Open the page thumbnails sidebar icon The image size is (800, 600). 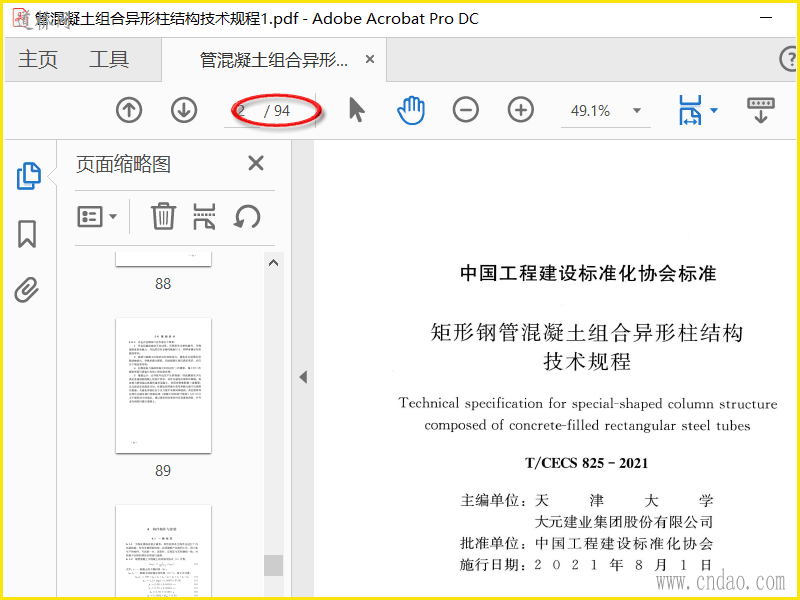pos(29,177)
